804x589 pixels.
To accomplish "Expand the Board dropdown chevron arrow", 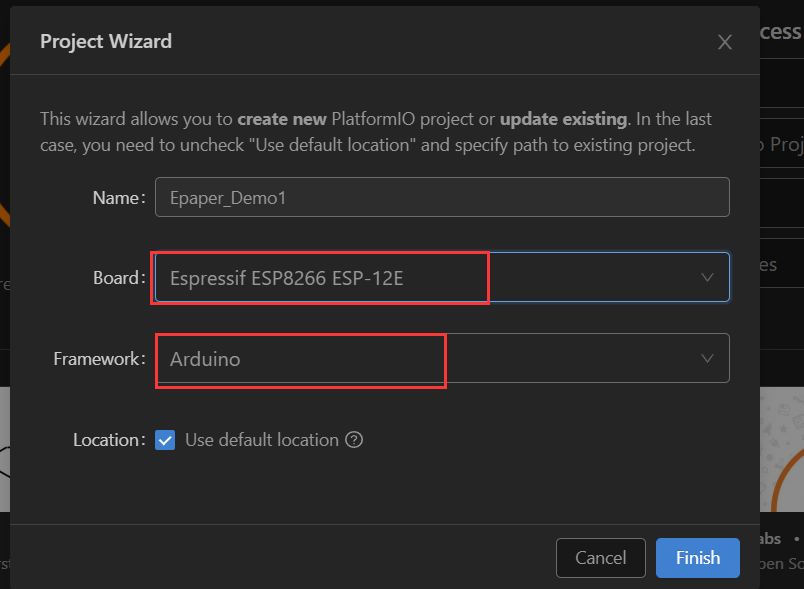I will tap(707, 277).
